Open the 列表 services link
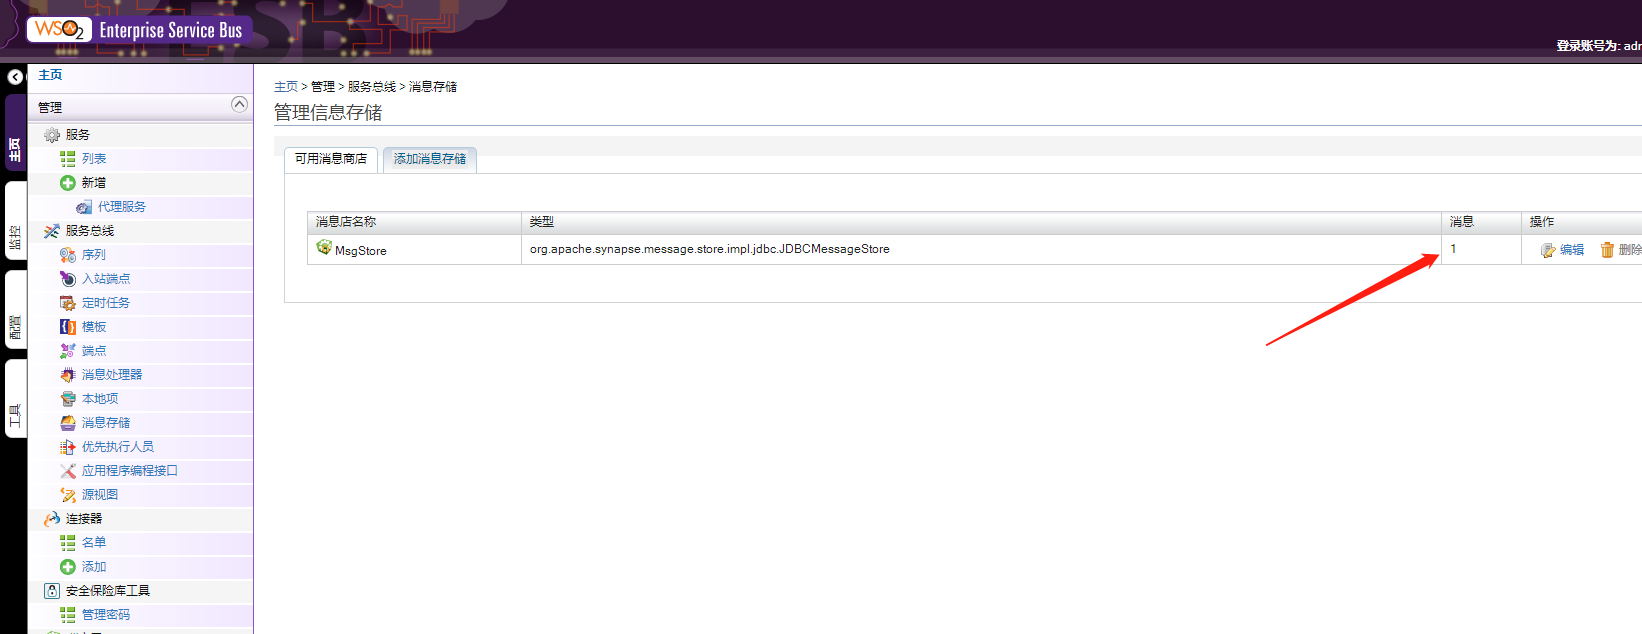 (x=94, y=159)
